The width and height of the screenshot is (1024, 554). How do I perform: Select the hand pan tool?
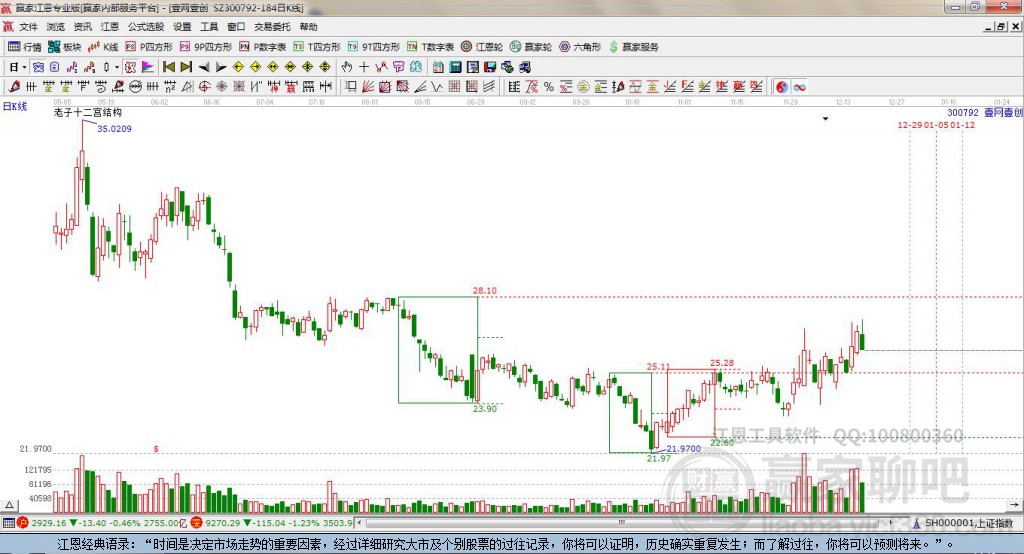347,67
